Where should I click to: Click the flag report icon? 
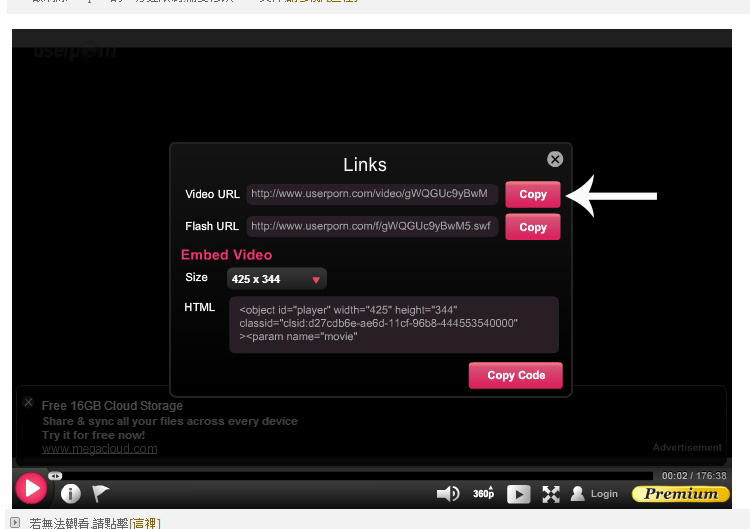tap(101, 493)
